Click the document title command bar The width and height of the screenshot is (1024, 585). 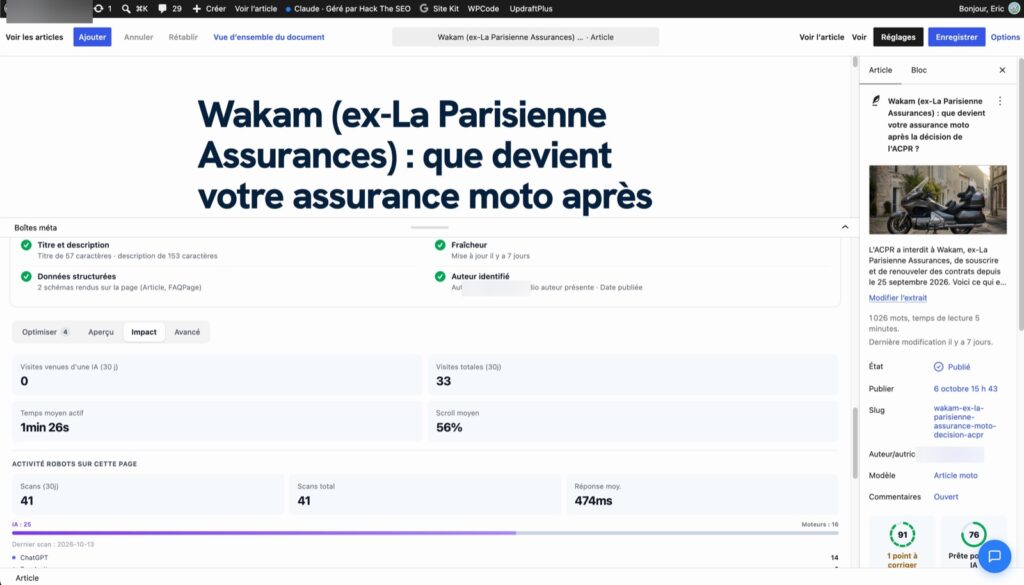(525, 37)
